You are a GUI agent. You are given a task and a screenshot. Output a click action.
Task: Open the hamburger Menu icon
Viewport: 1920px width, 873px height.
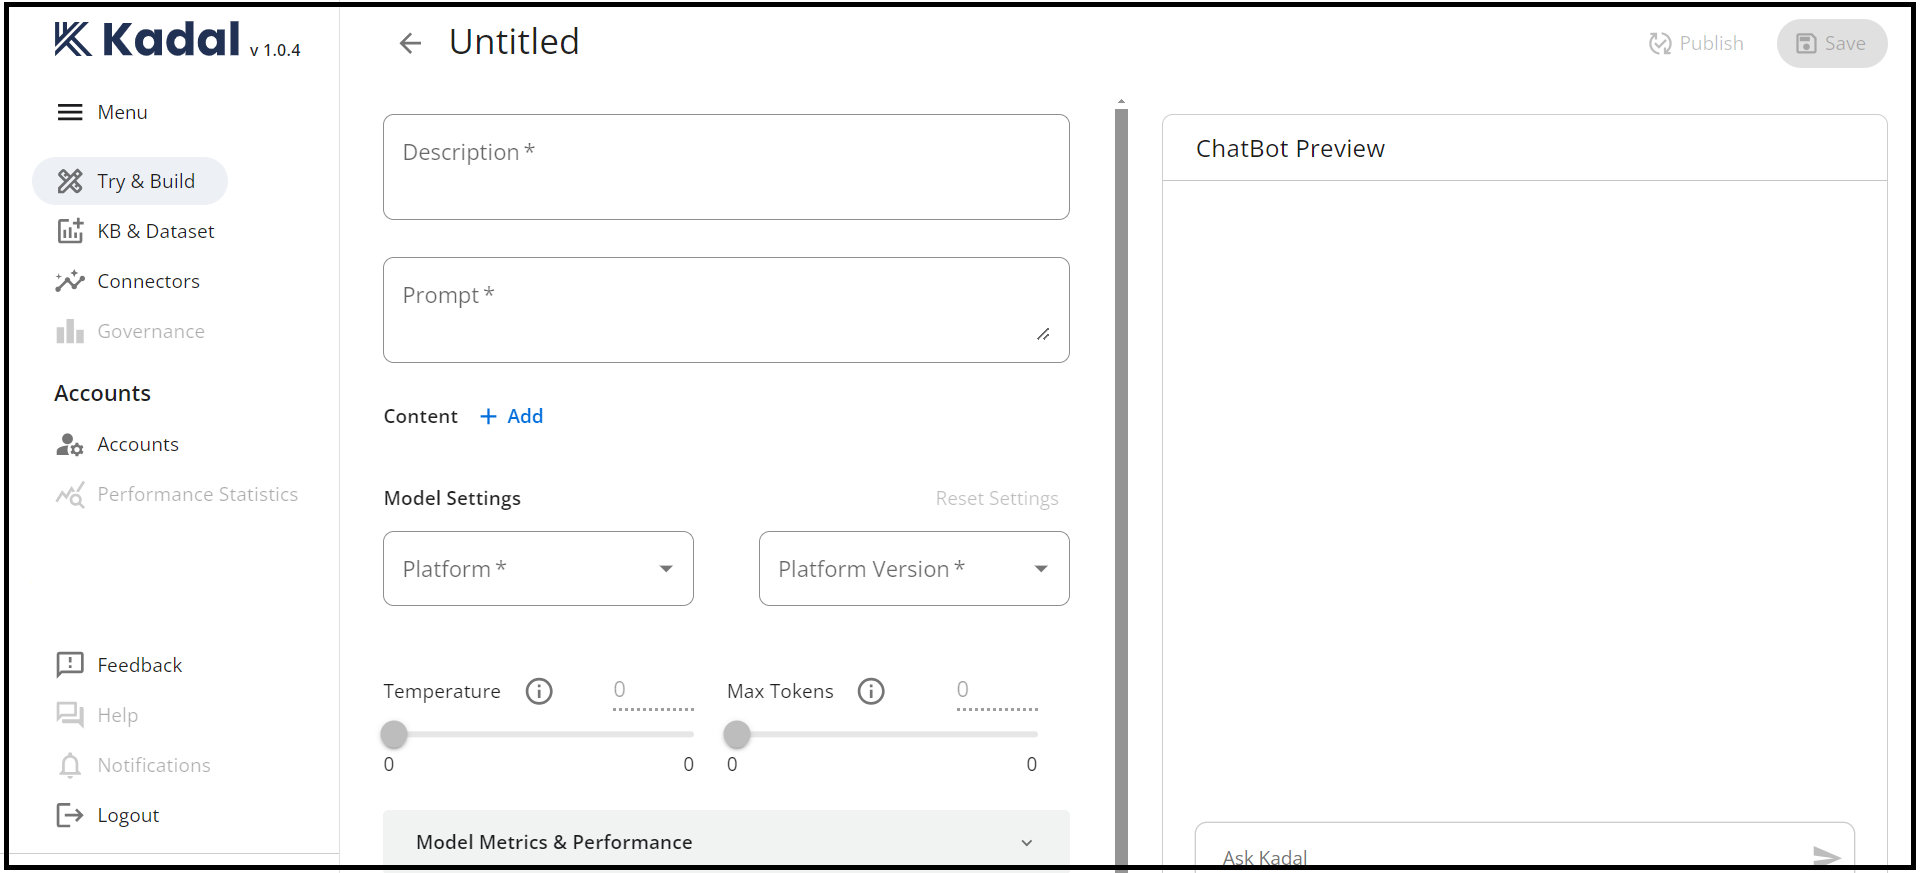coord(70,112)
